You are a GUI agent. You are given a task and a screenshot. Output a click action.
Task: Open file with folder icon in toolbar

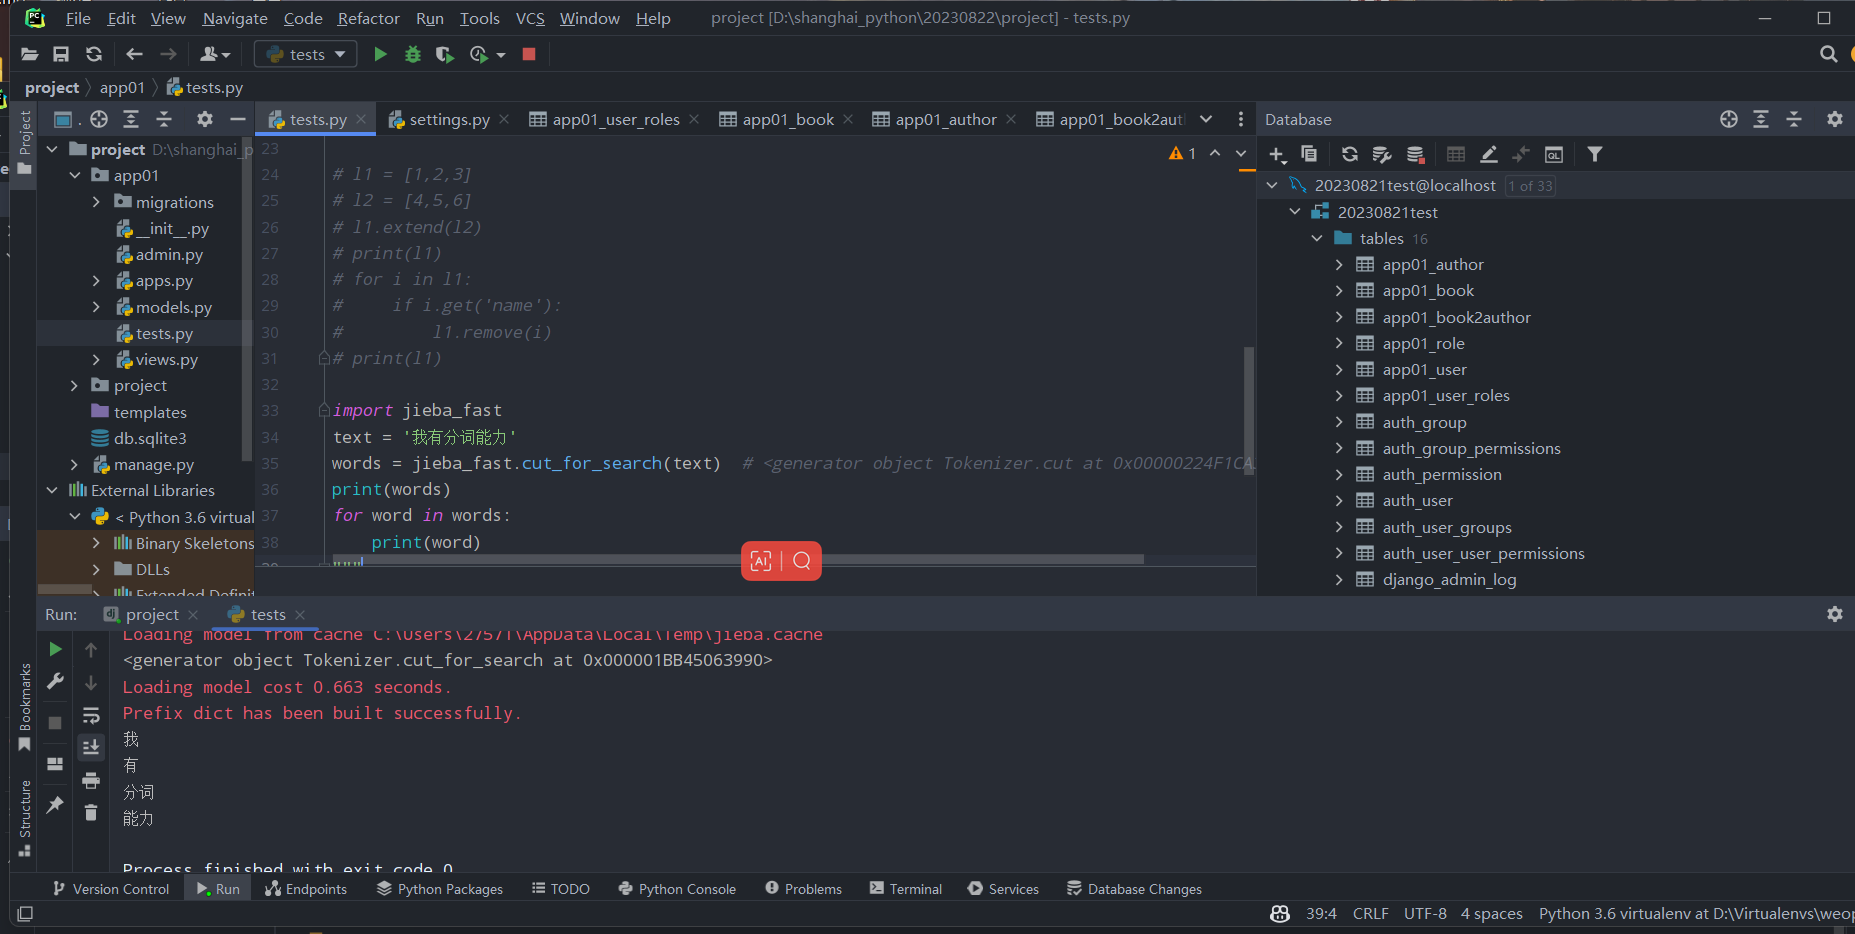click(x=29, y=54)
